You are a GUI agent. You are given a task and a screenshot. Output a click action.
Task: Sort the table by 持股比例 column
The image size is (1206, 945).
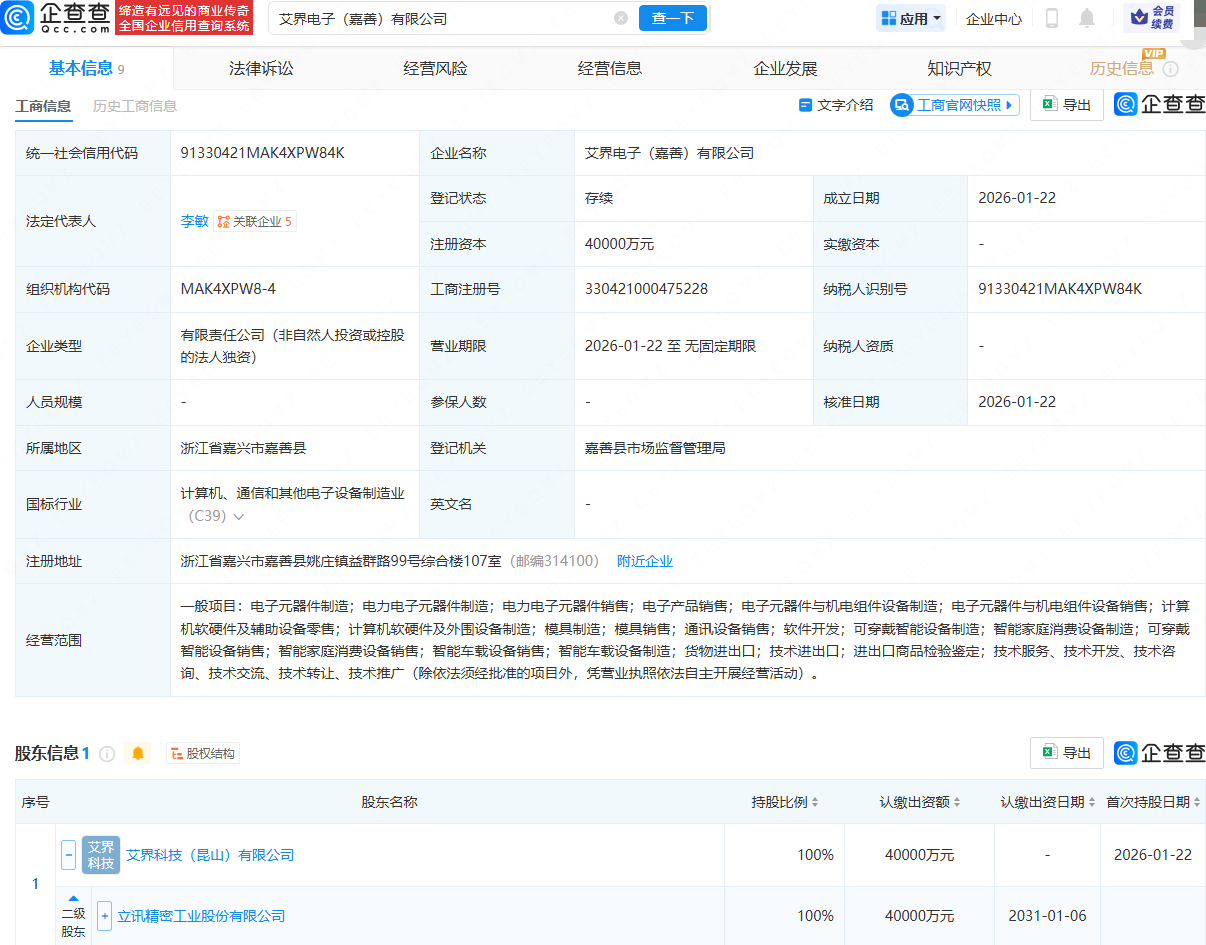click(x=785, y=802)
